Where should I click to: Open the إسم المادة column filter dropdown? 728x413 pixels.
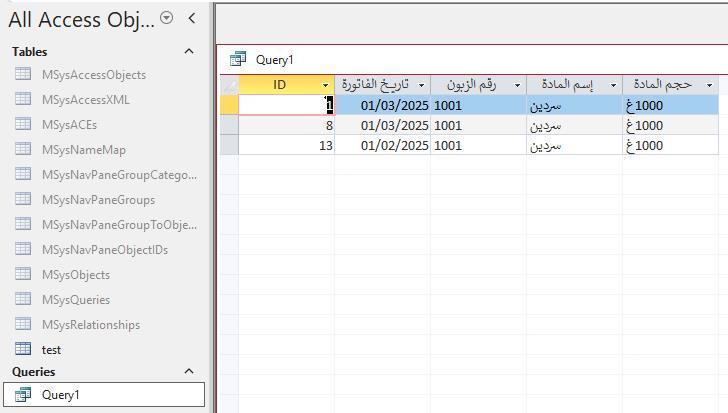(613, 85)
